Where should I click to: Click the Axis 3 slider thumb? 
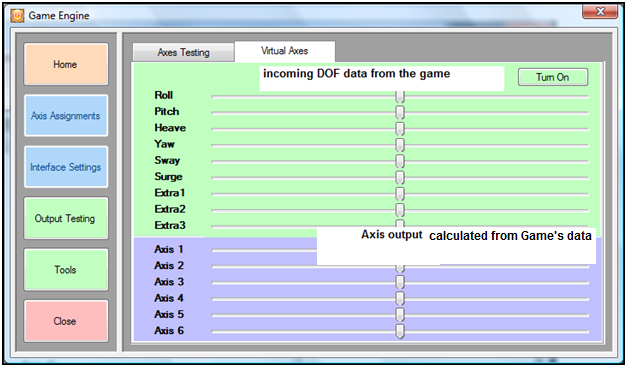[400, 283]
